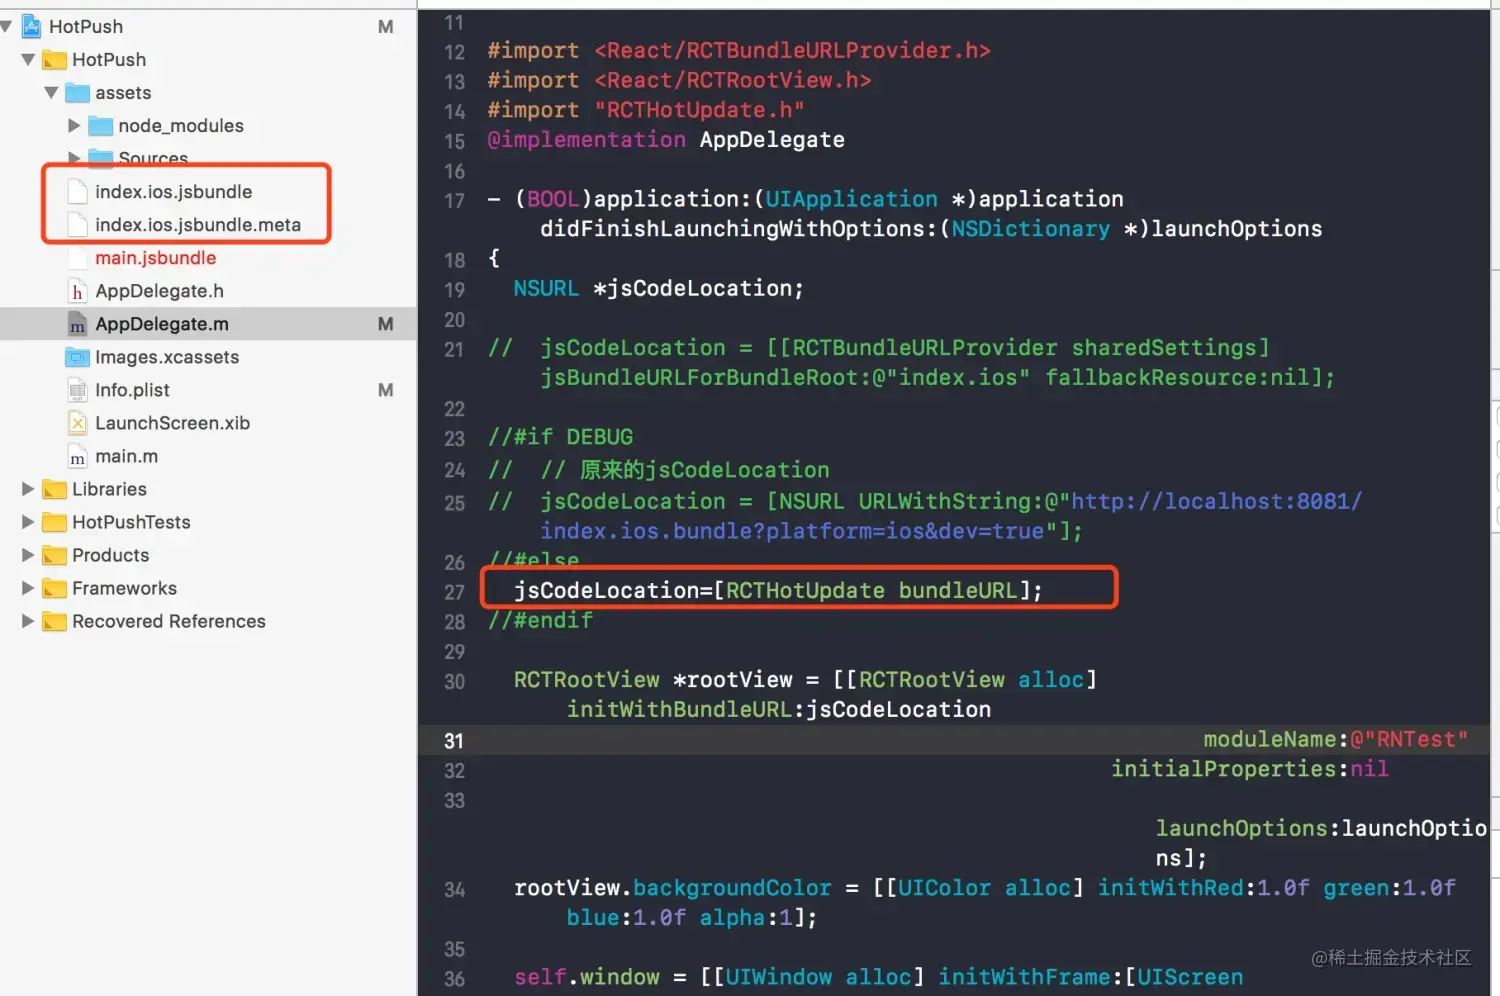Screen dimensions: 1500x996
Task: Click the yellow HotPush group folder icon
Action: (54, 60)
